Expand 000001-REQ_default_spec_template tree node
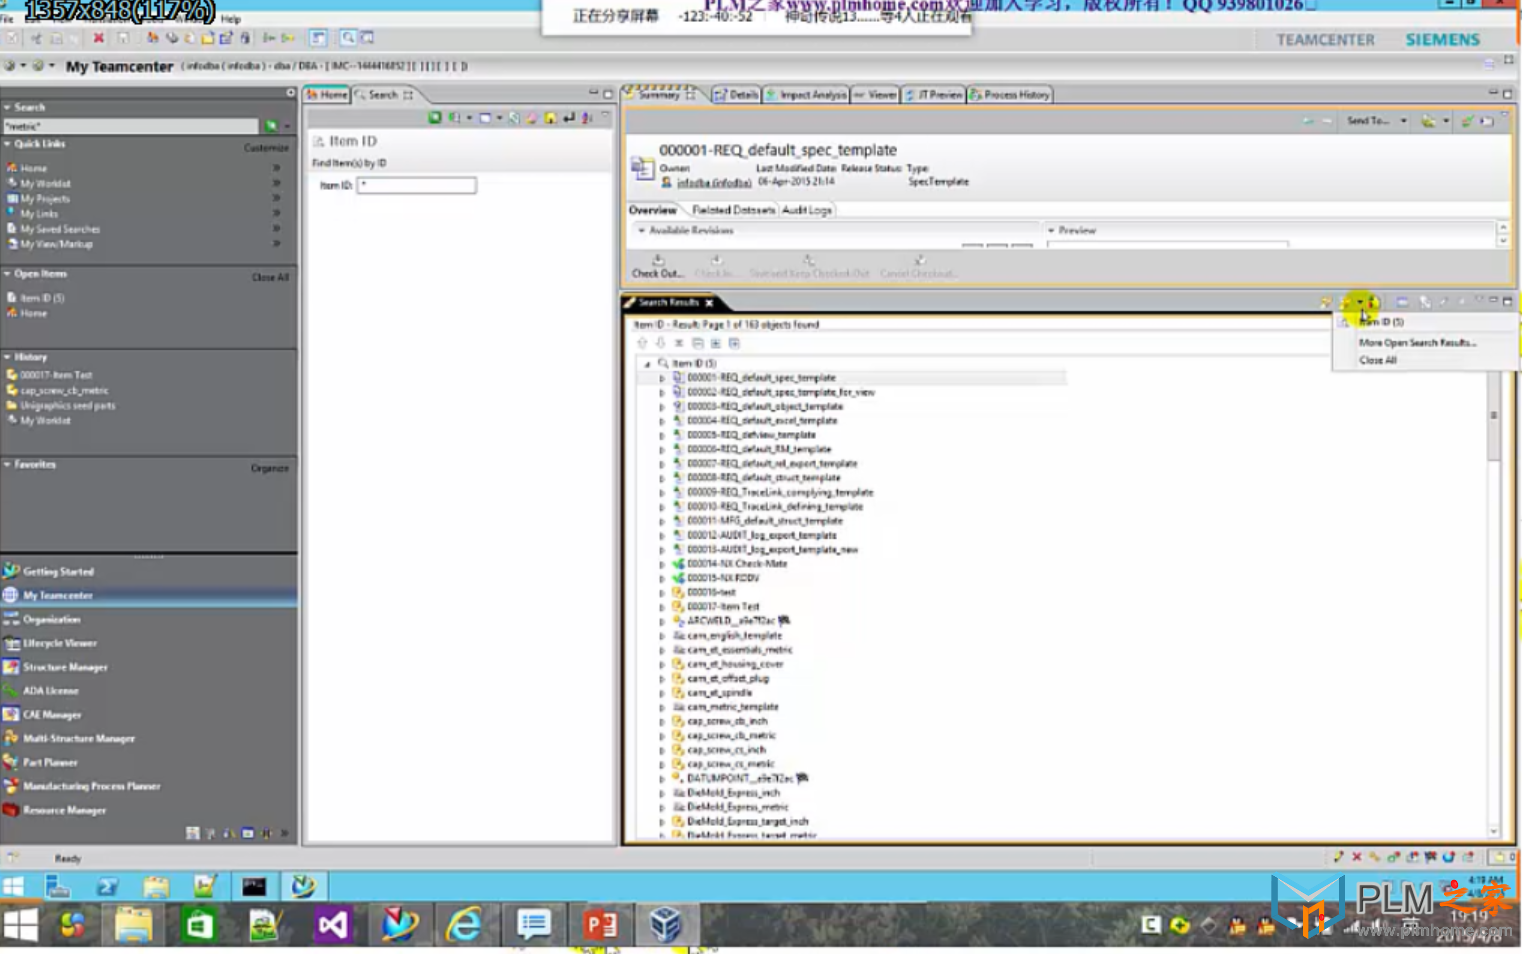This screenshot has height=954, width=1522. pos(662,379)
